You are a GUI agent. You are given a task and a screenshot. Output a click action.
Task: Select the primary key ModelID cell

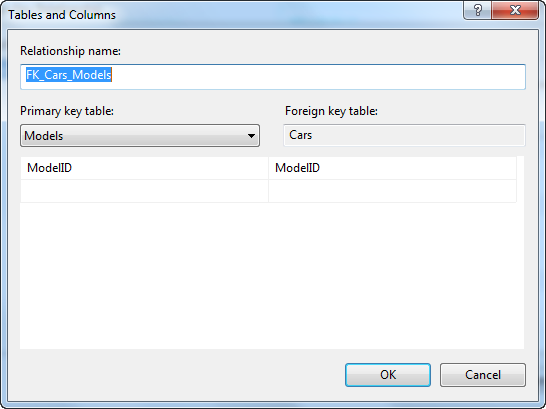click(144, 168)
